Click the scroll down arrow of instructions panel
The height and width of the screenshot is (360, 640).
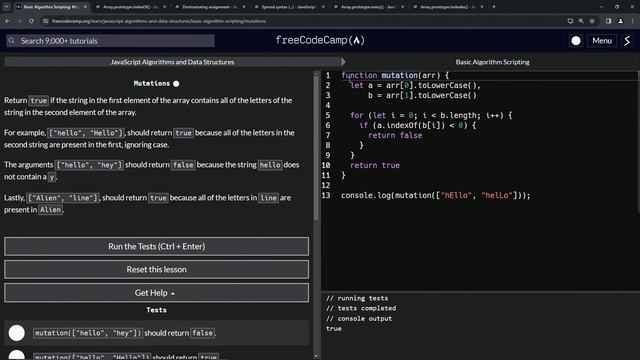316,356
